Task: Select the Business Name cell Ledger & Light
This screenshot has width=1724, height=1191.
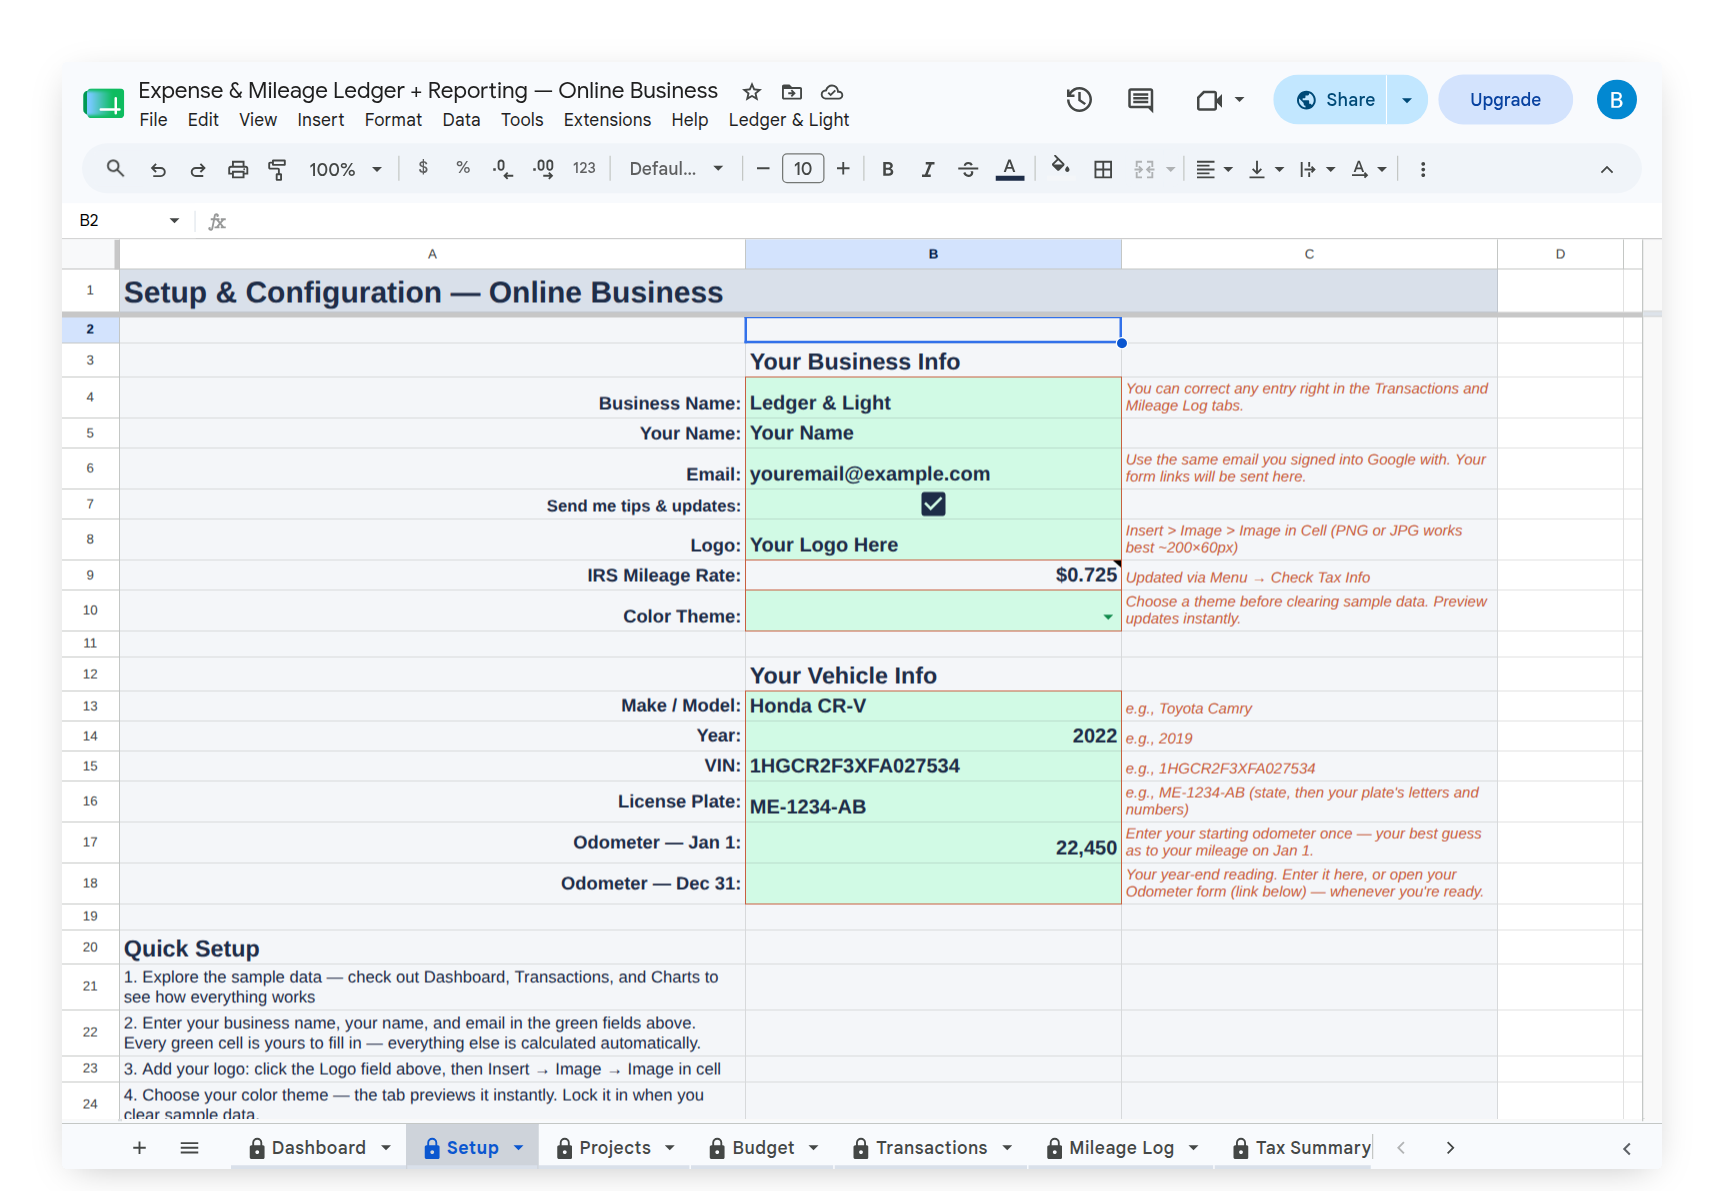Action: click(933, 398)
